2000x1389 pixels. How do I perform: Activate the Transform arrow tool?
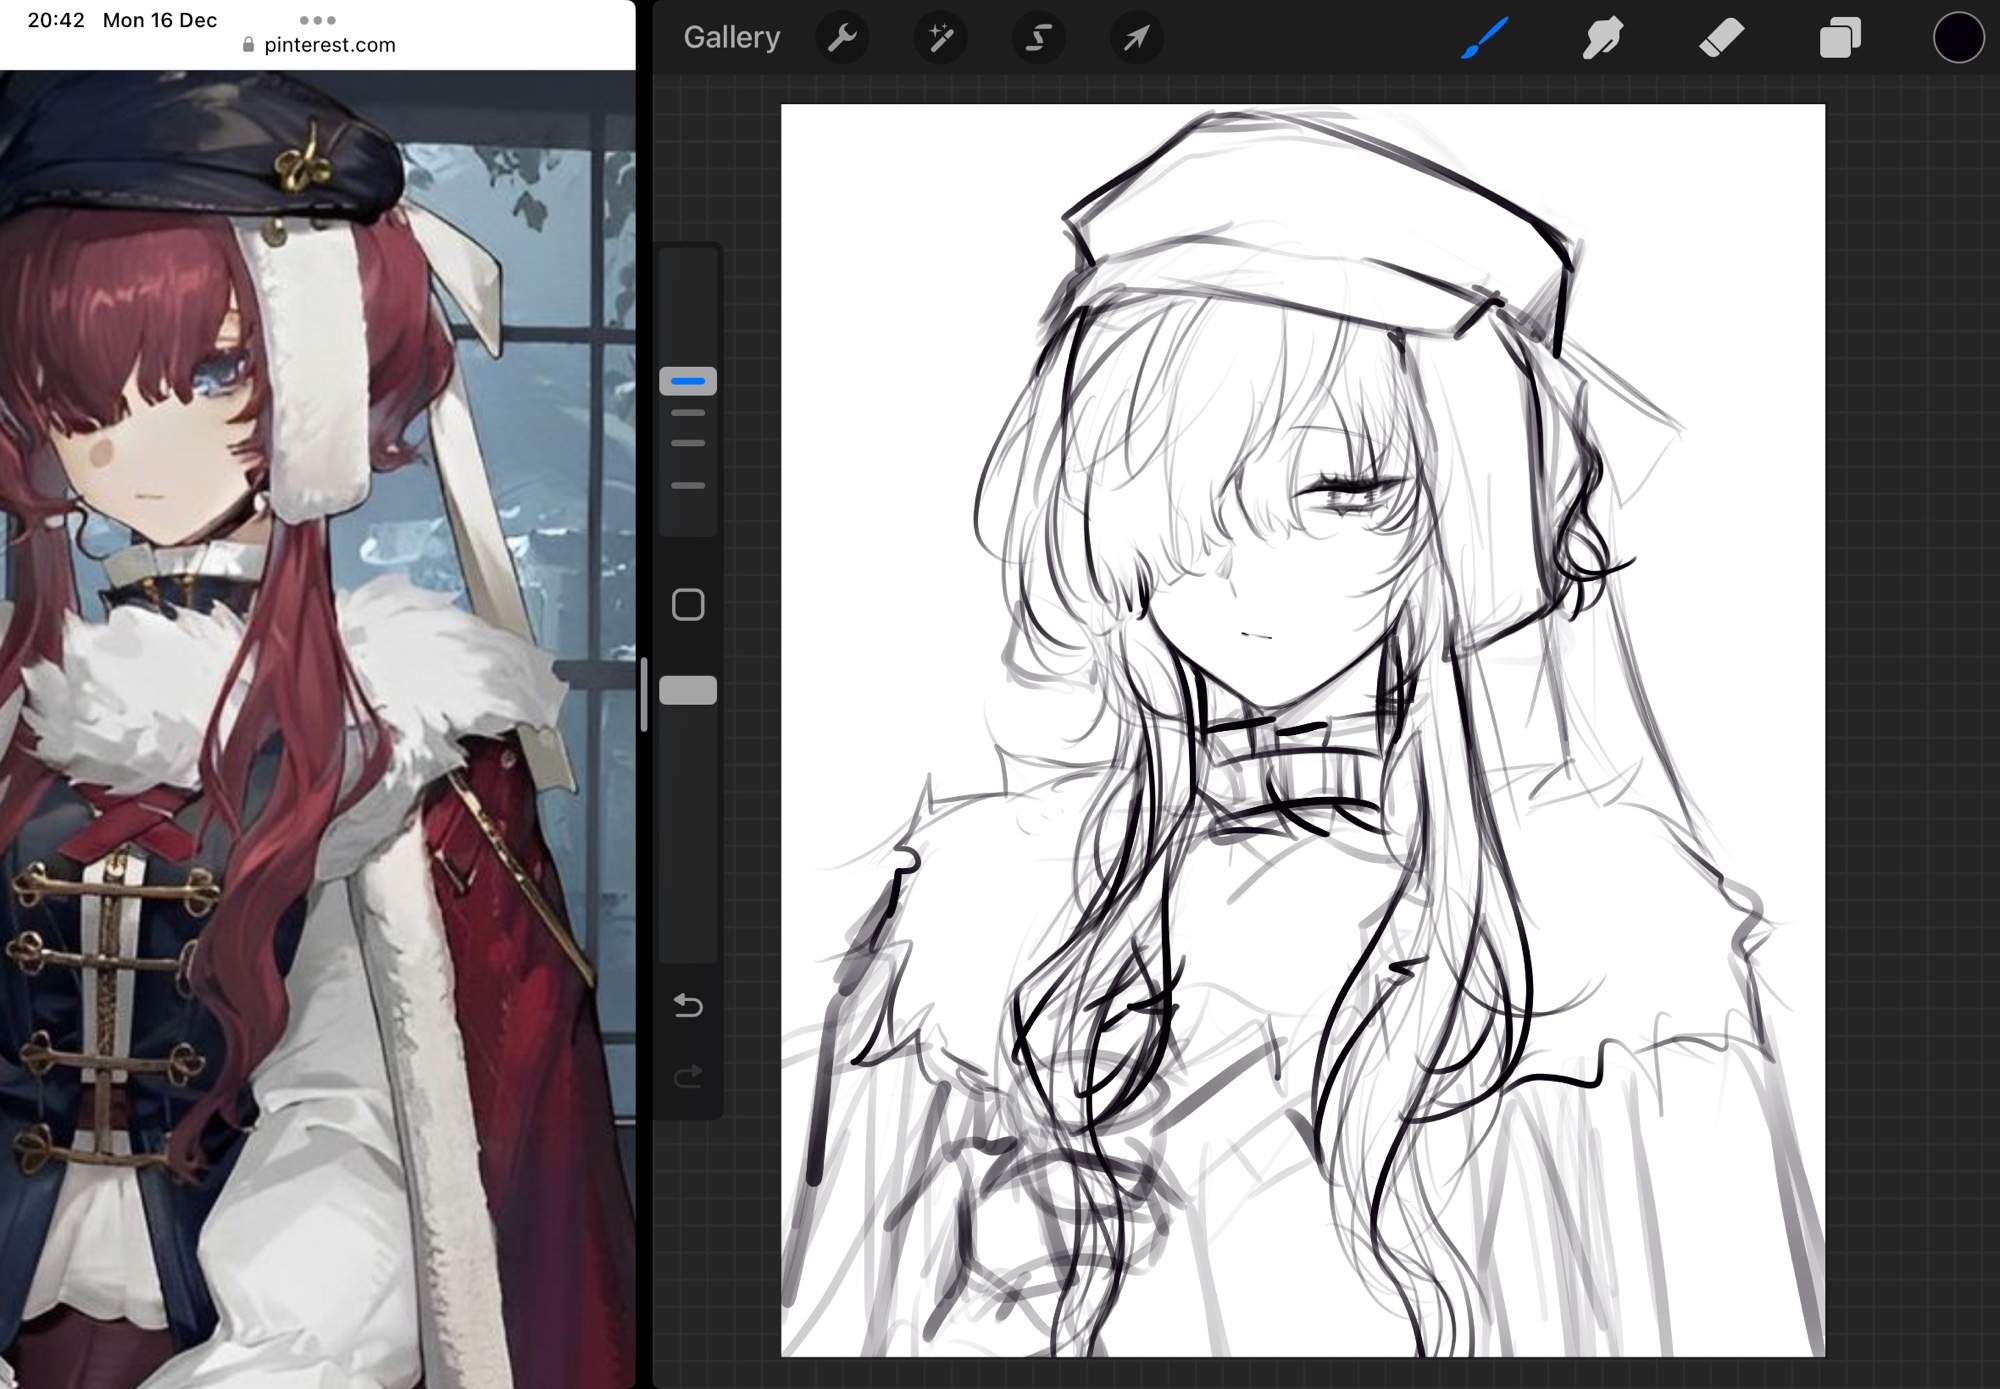click(1136, 38)
